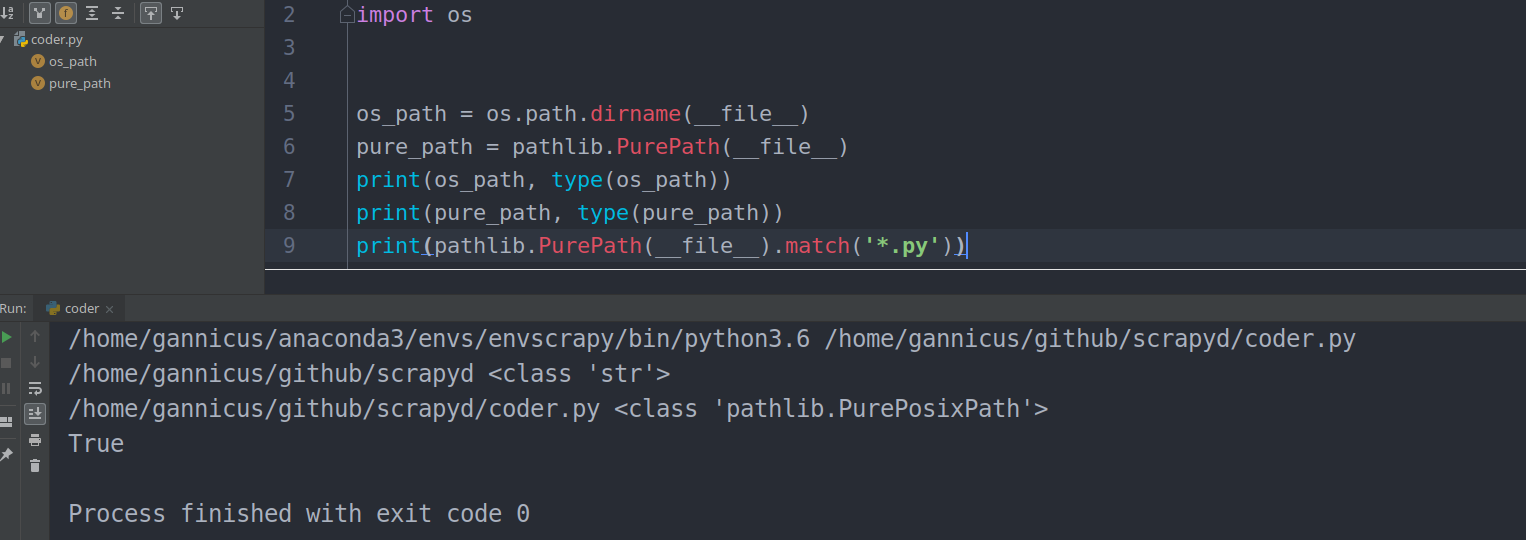Click 'PurePath' in line 6 code
1526x540 pixels.
668,147
